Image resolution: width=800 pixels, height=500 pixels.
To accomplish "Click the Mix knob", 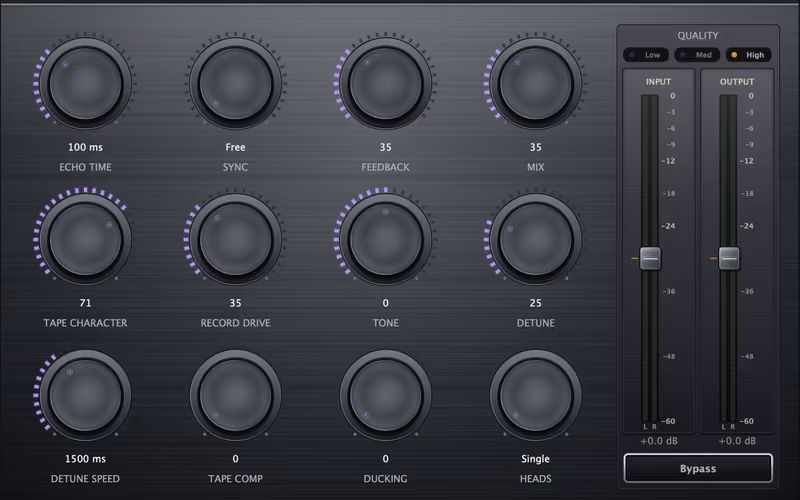I will point(535,83).
